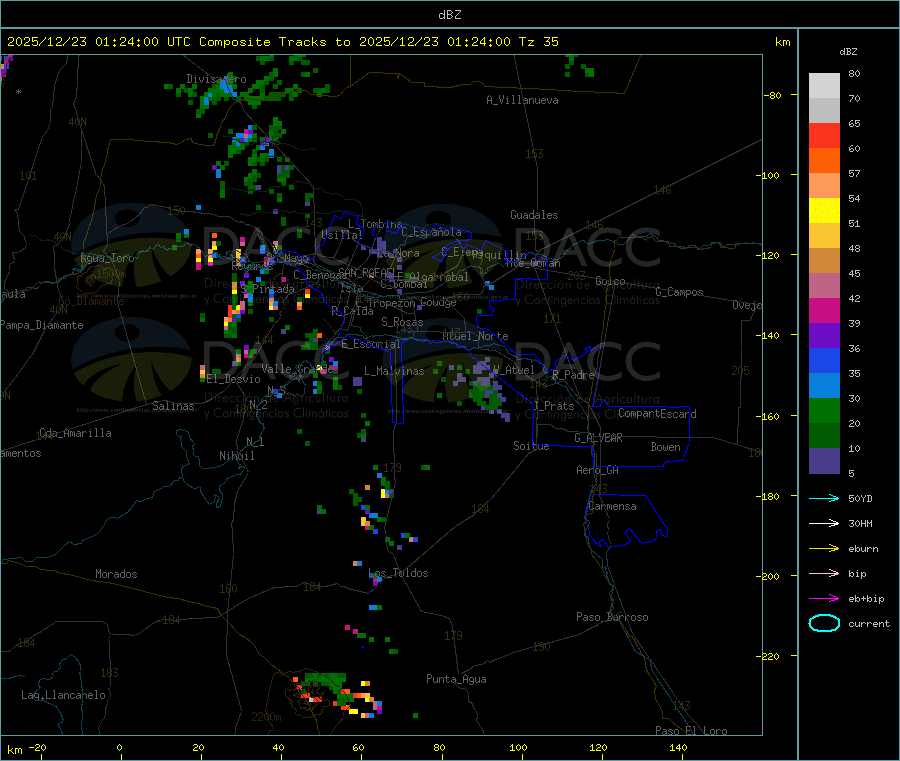Click the -160 km y-axis tick
Screen dimensions: 900x761
click(770, 416)
